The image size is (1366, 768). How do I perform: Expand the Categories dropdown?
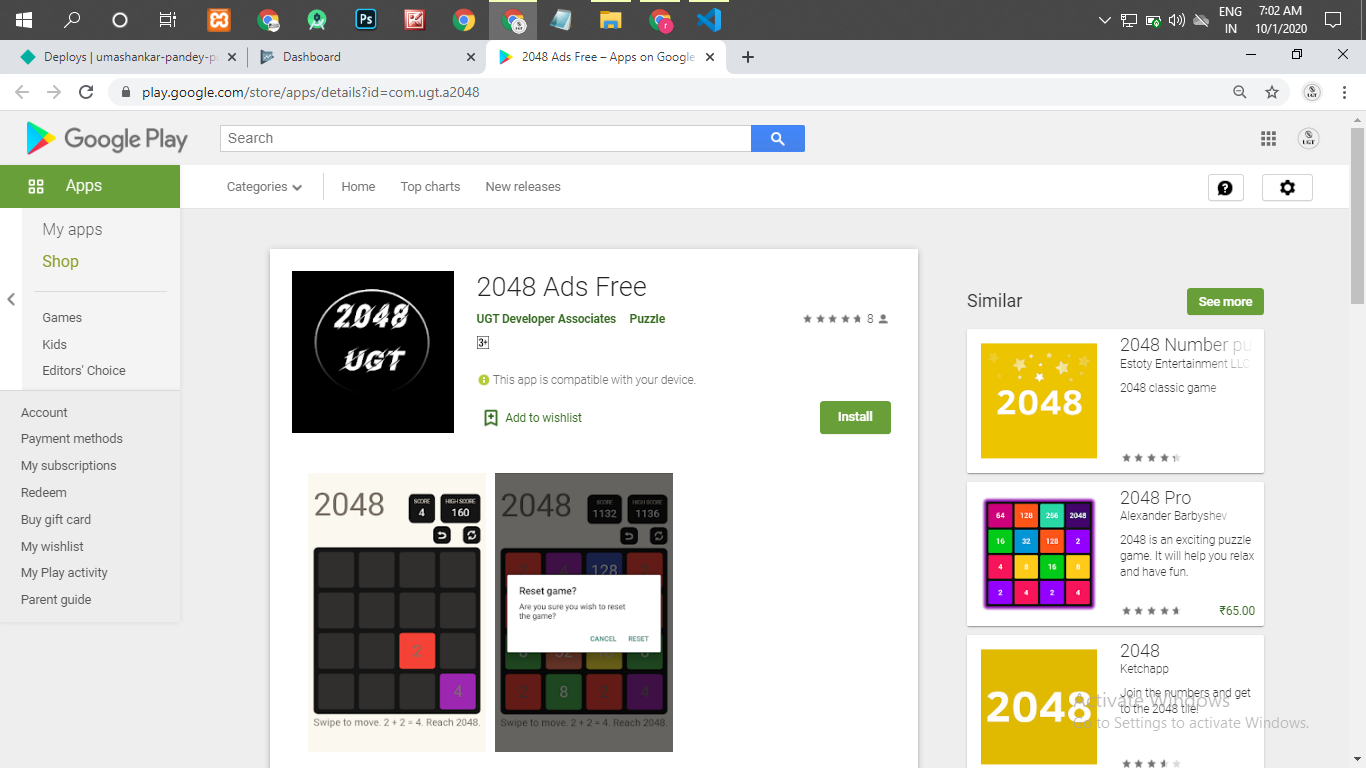264,187
